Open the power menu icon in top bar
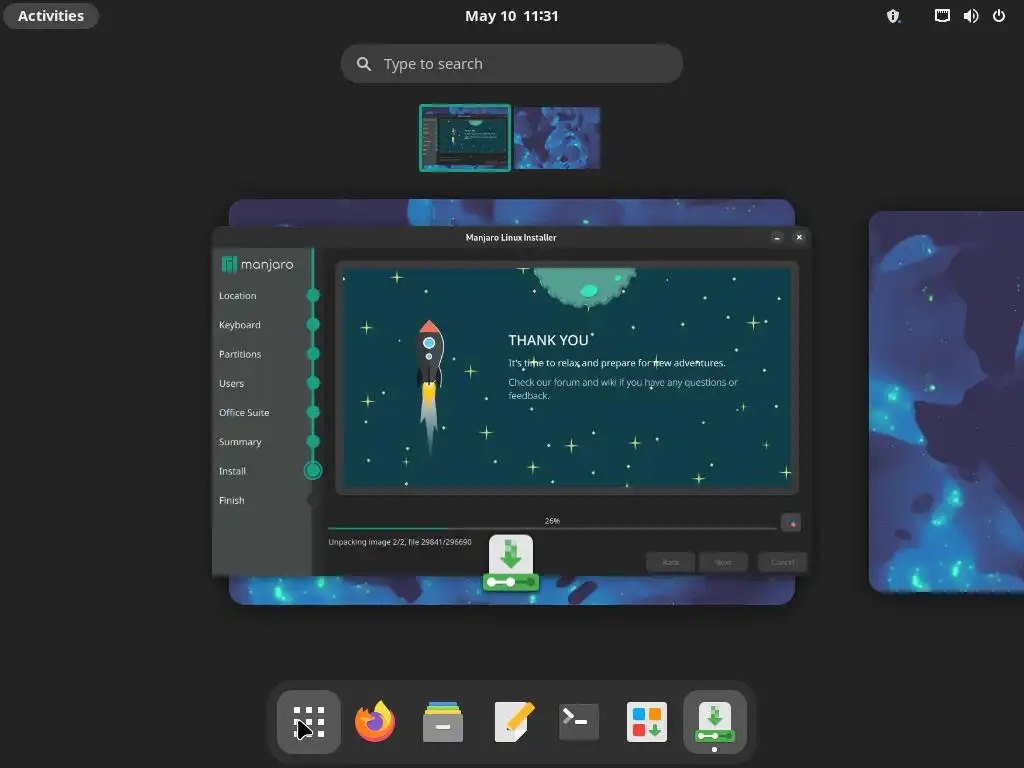This screenshot has height=768, width=1024. pos(999,16)
